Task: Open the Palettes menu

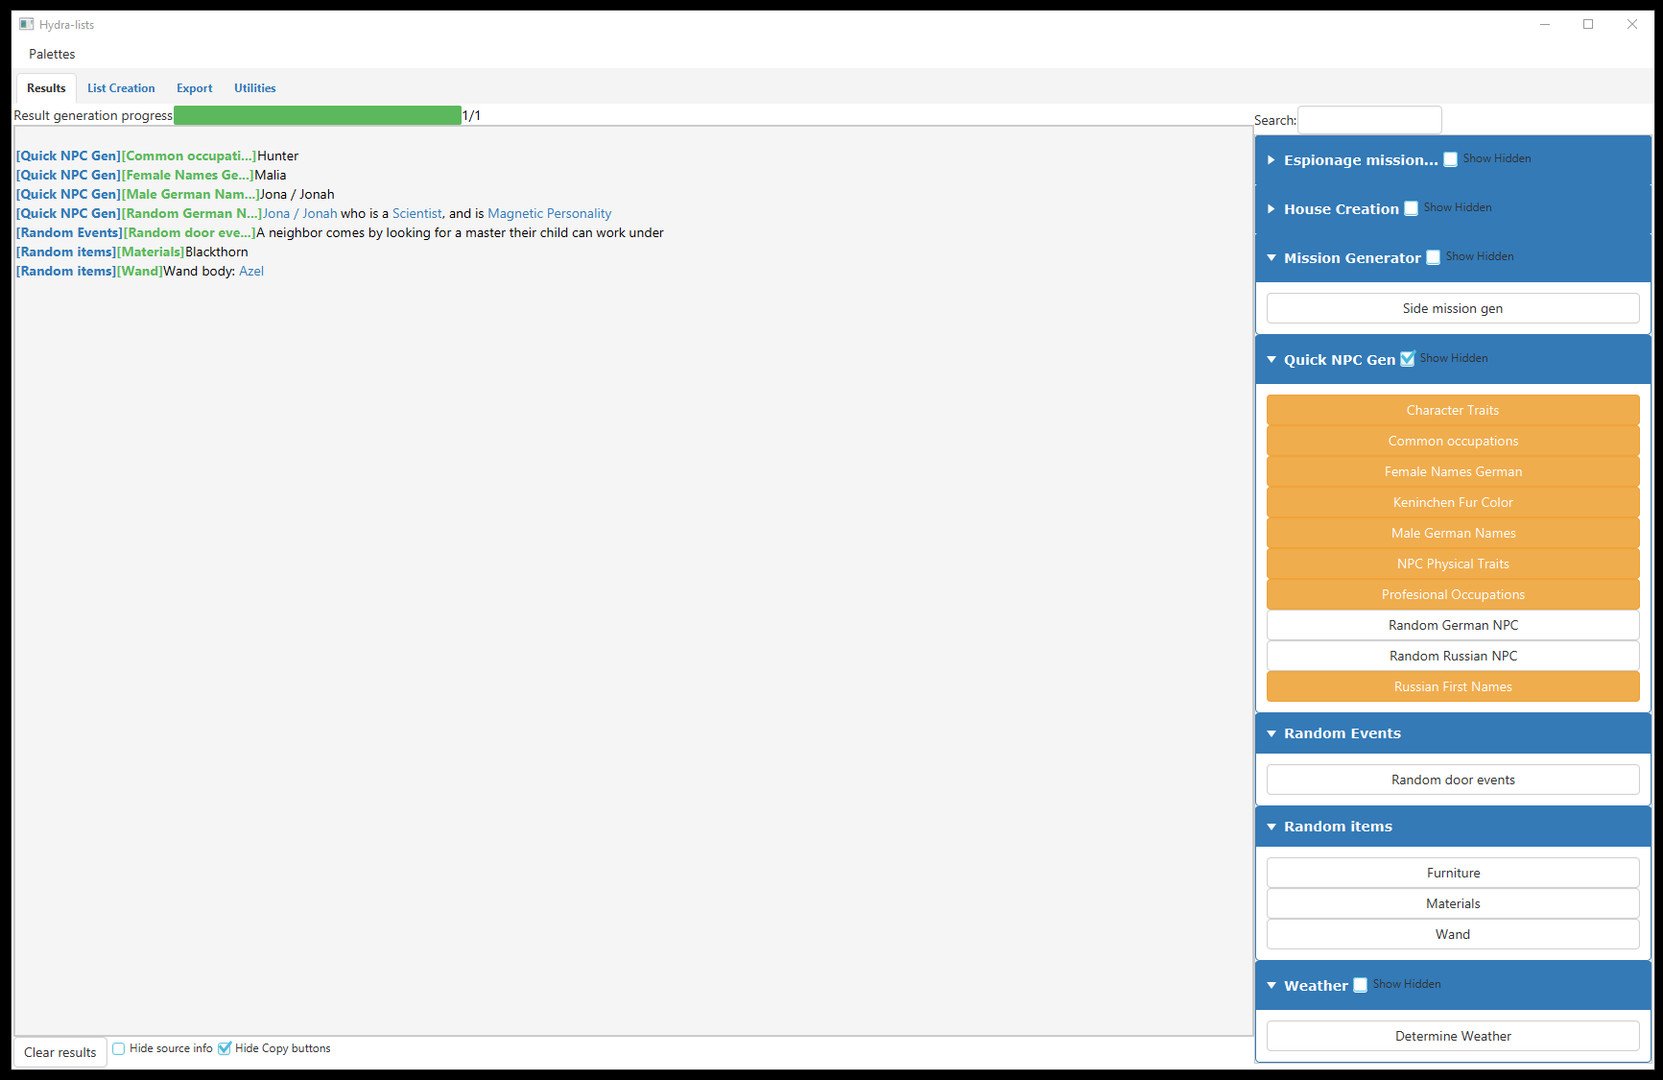Action: [52, 54]
